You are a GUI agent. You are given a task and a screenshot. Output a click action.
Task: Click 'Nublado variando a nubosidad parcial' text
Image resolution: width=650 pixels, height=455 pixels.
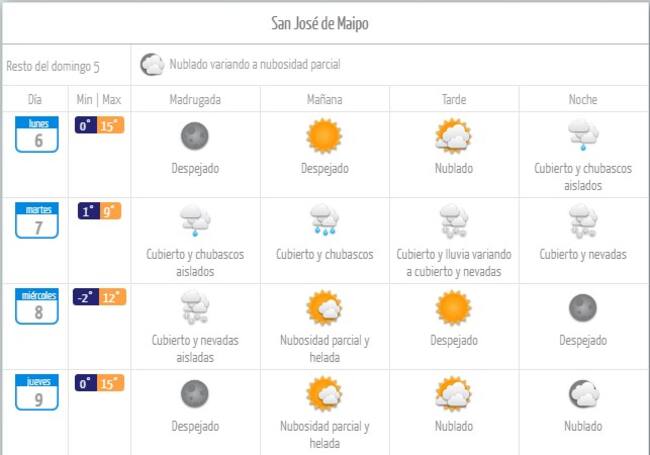click(x=255, y=65)
